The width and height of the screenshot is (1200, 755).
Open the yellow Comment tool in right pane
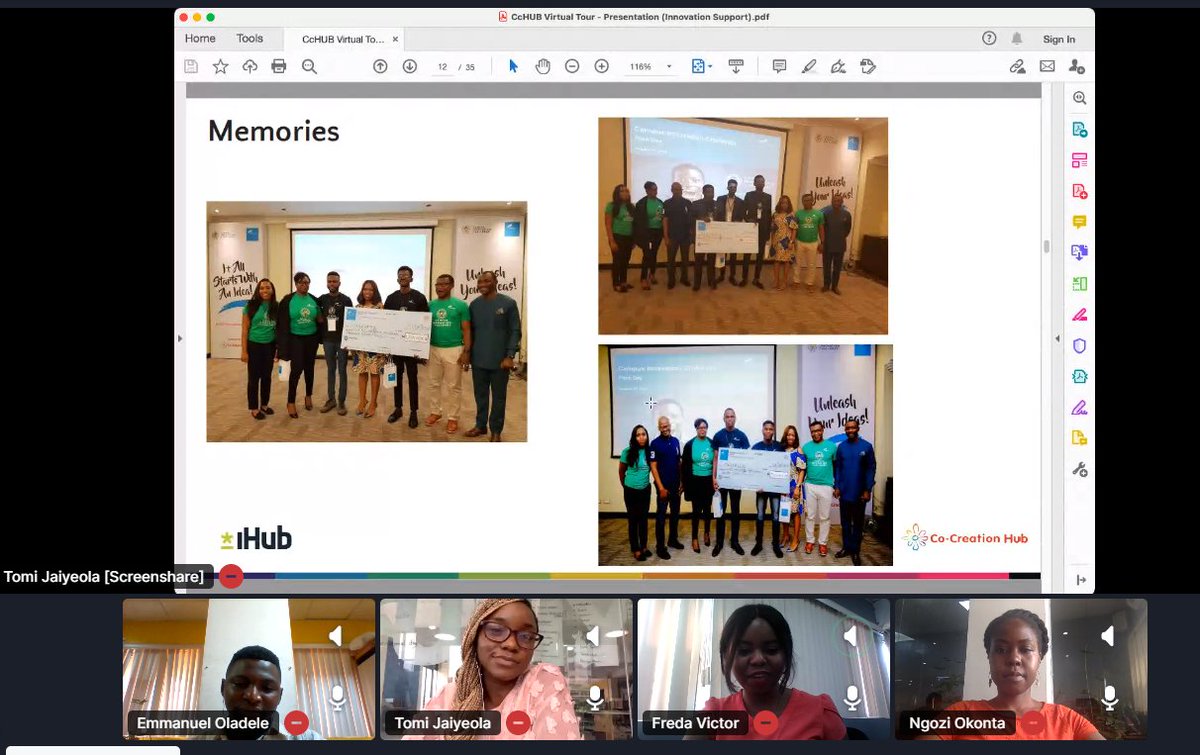pyautogui.click(x=1079, y=222)
